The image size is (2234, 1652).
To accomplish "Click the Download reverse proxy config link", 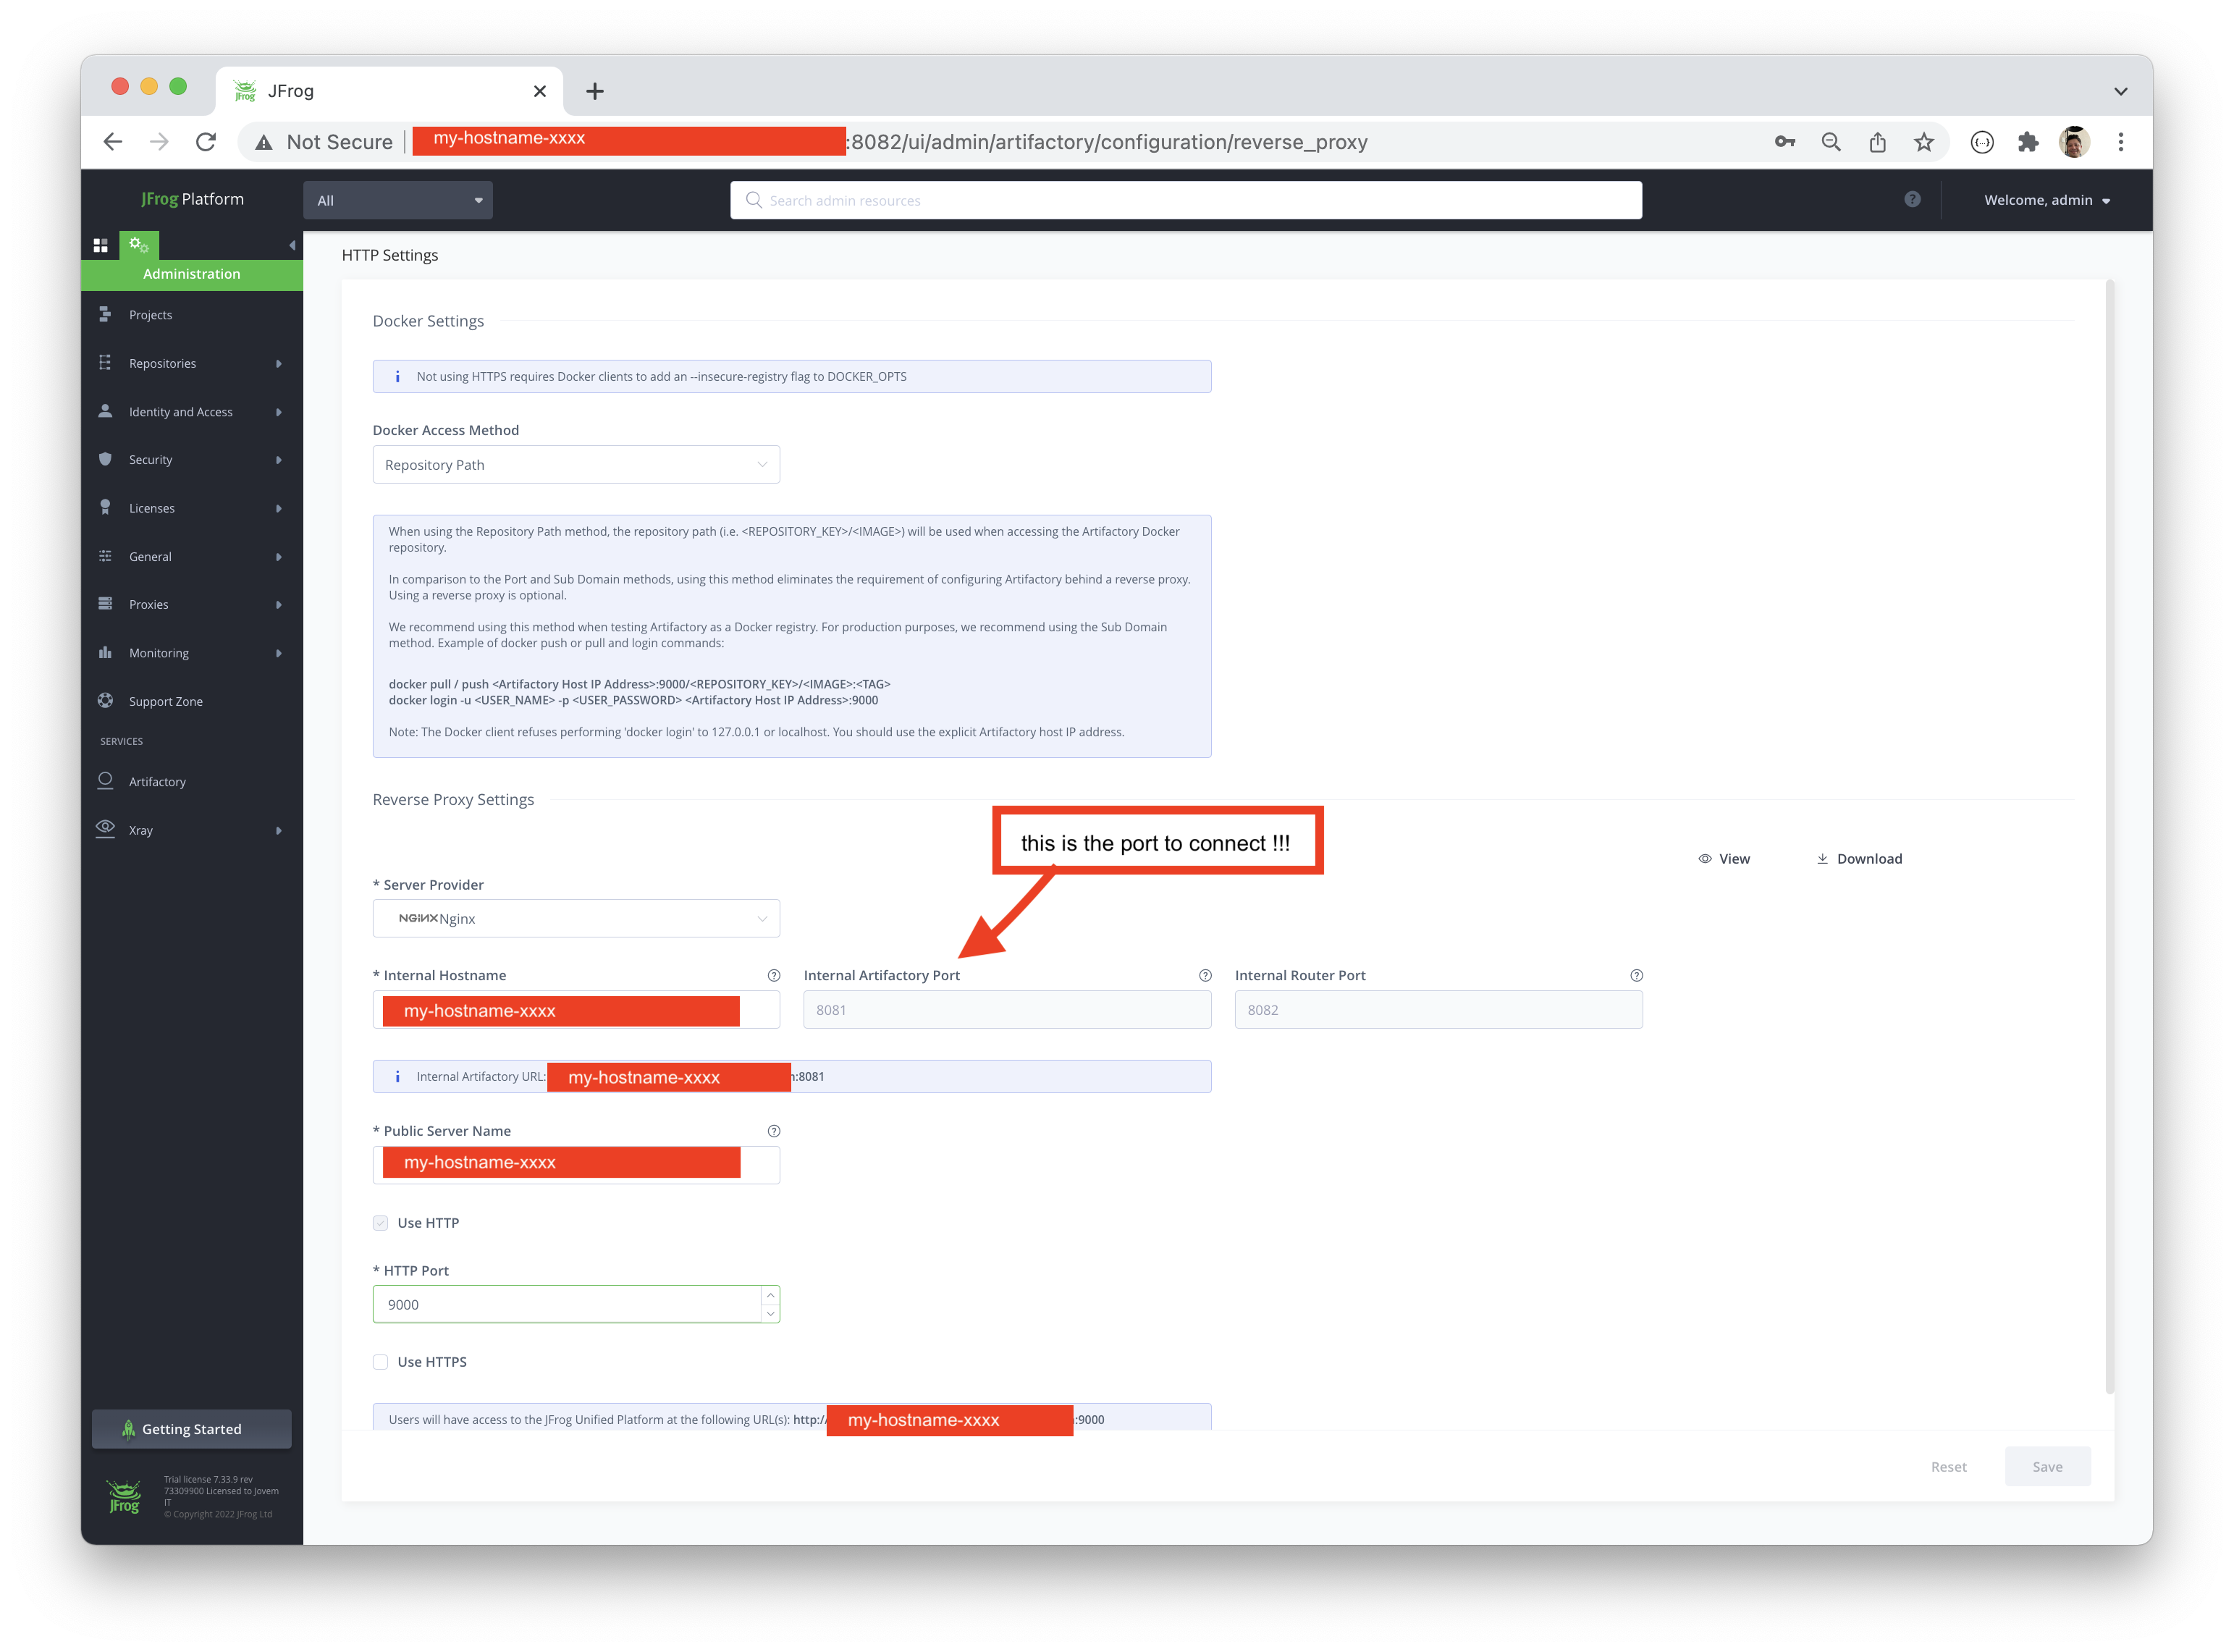I will (x=1859, y=859).
